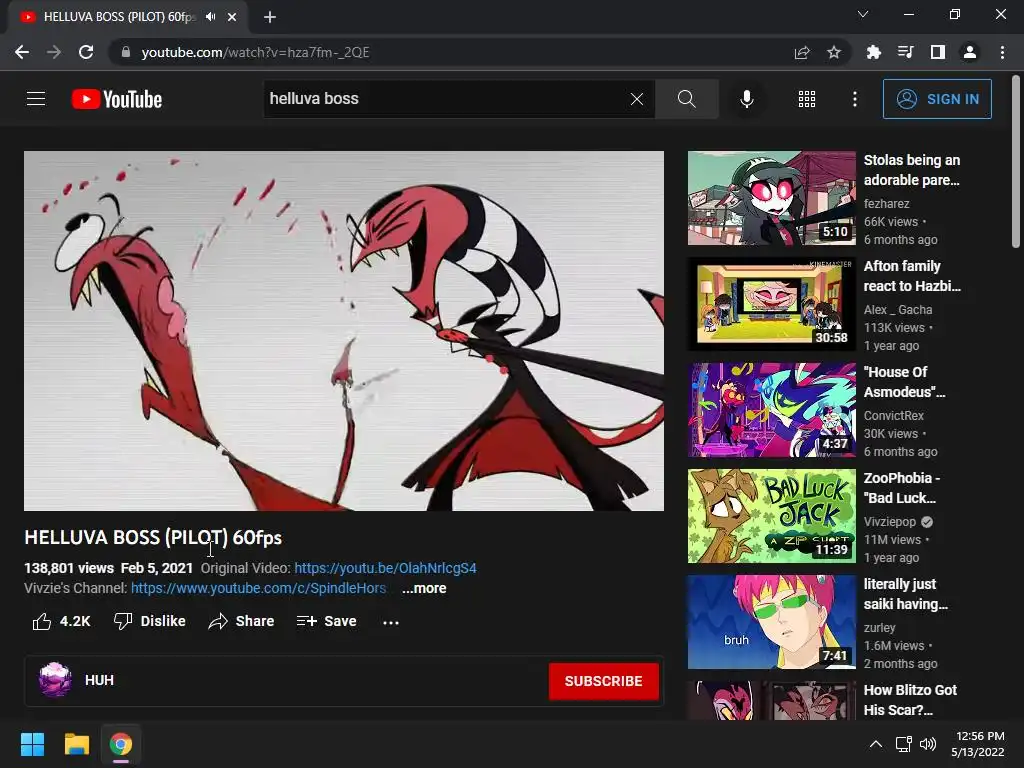Open the HUH channel name
The height and width of the screenshot is (768, 1024).
pyautogui.click(x=99, y=680)
